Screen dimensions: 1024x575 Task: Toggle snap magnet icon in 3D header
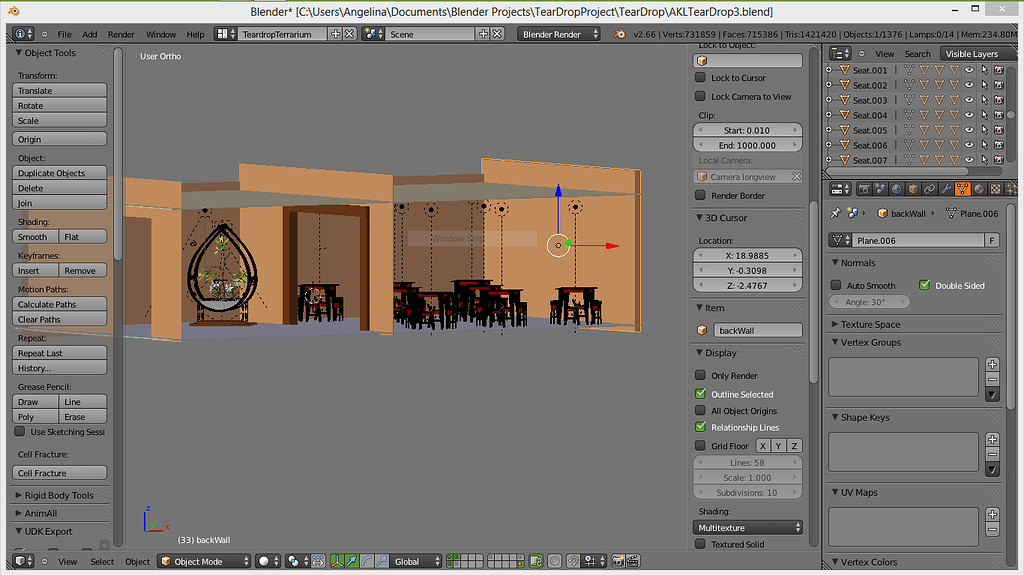tap(573, 561)
